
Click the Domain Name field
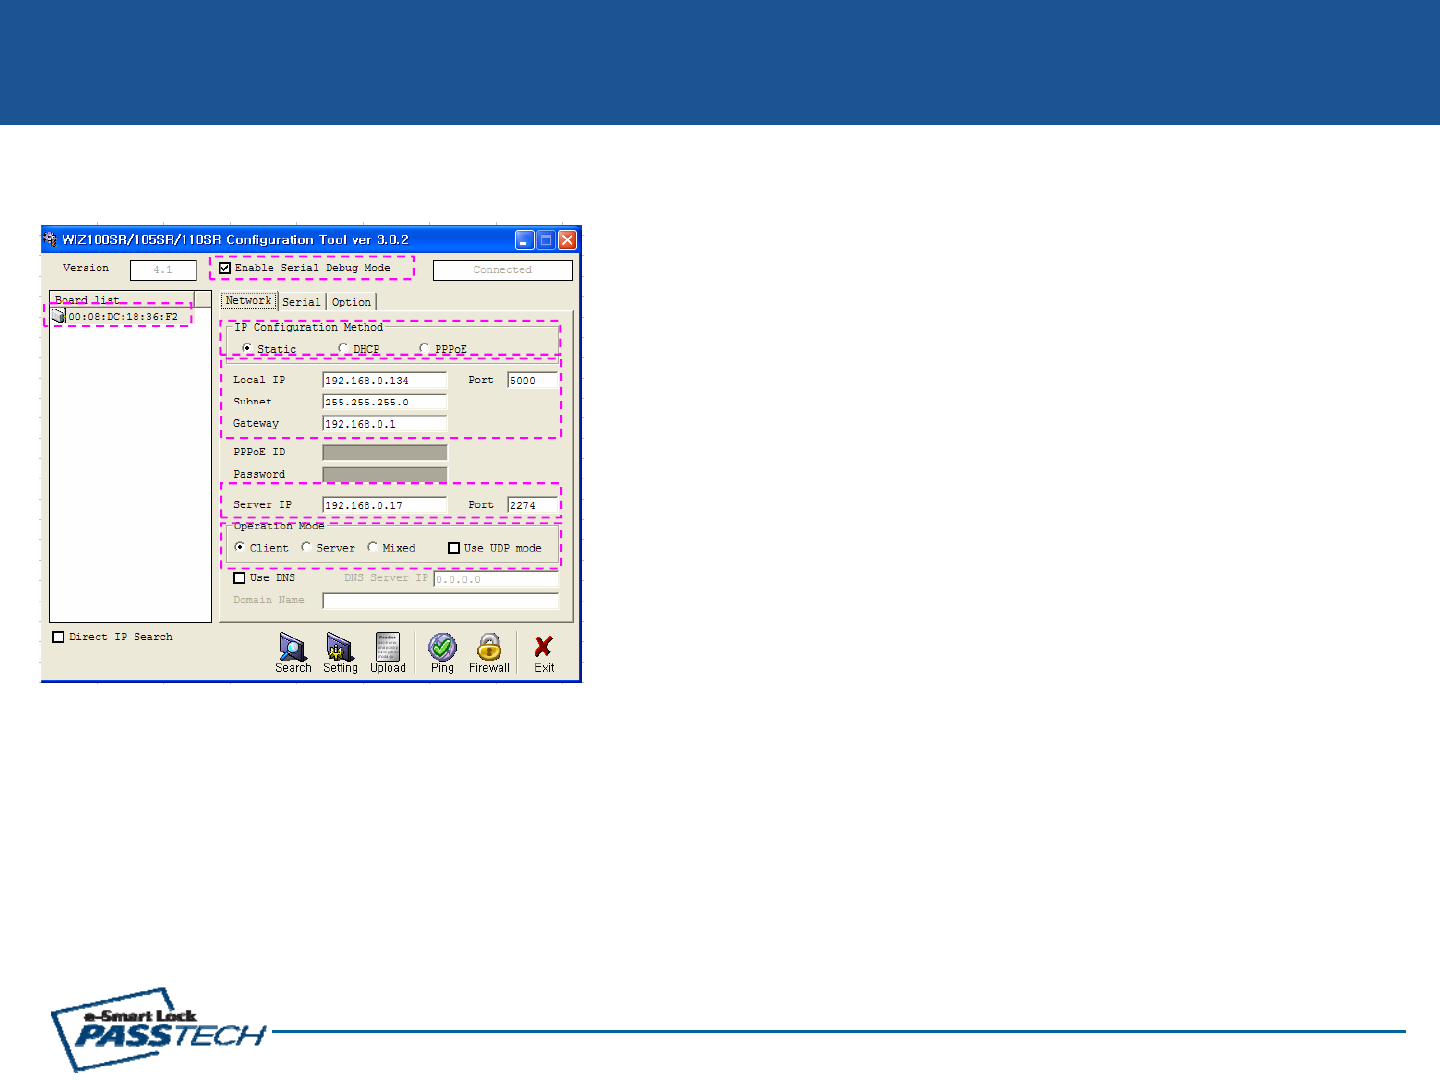point(440,601)
